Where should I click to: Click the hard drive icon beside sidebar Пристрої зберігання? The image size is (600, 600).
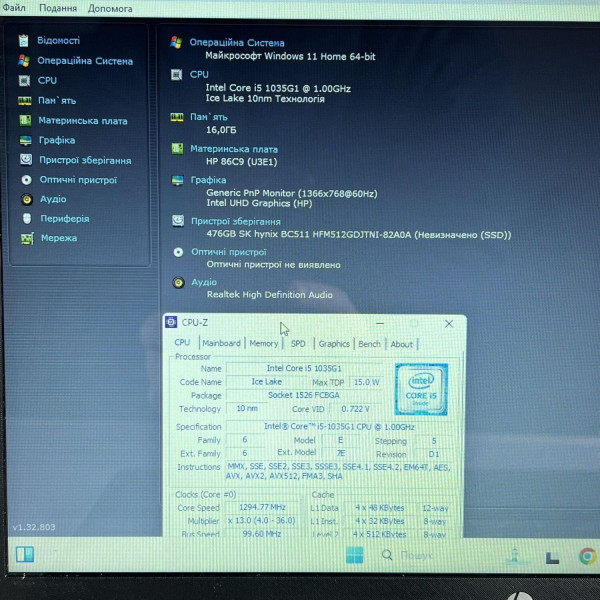click(x=26, y=160)
